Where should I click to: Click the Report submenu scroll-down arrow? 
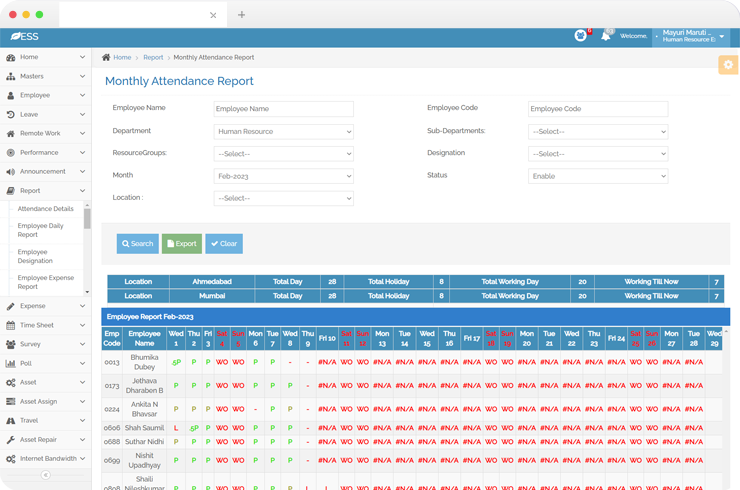(x=87, y=292)
